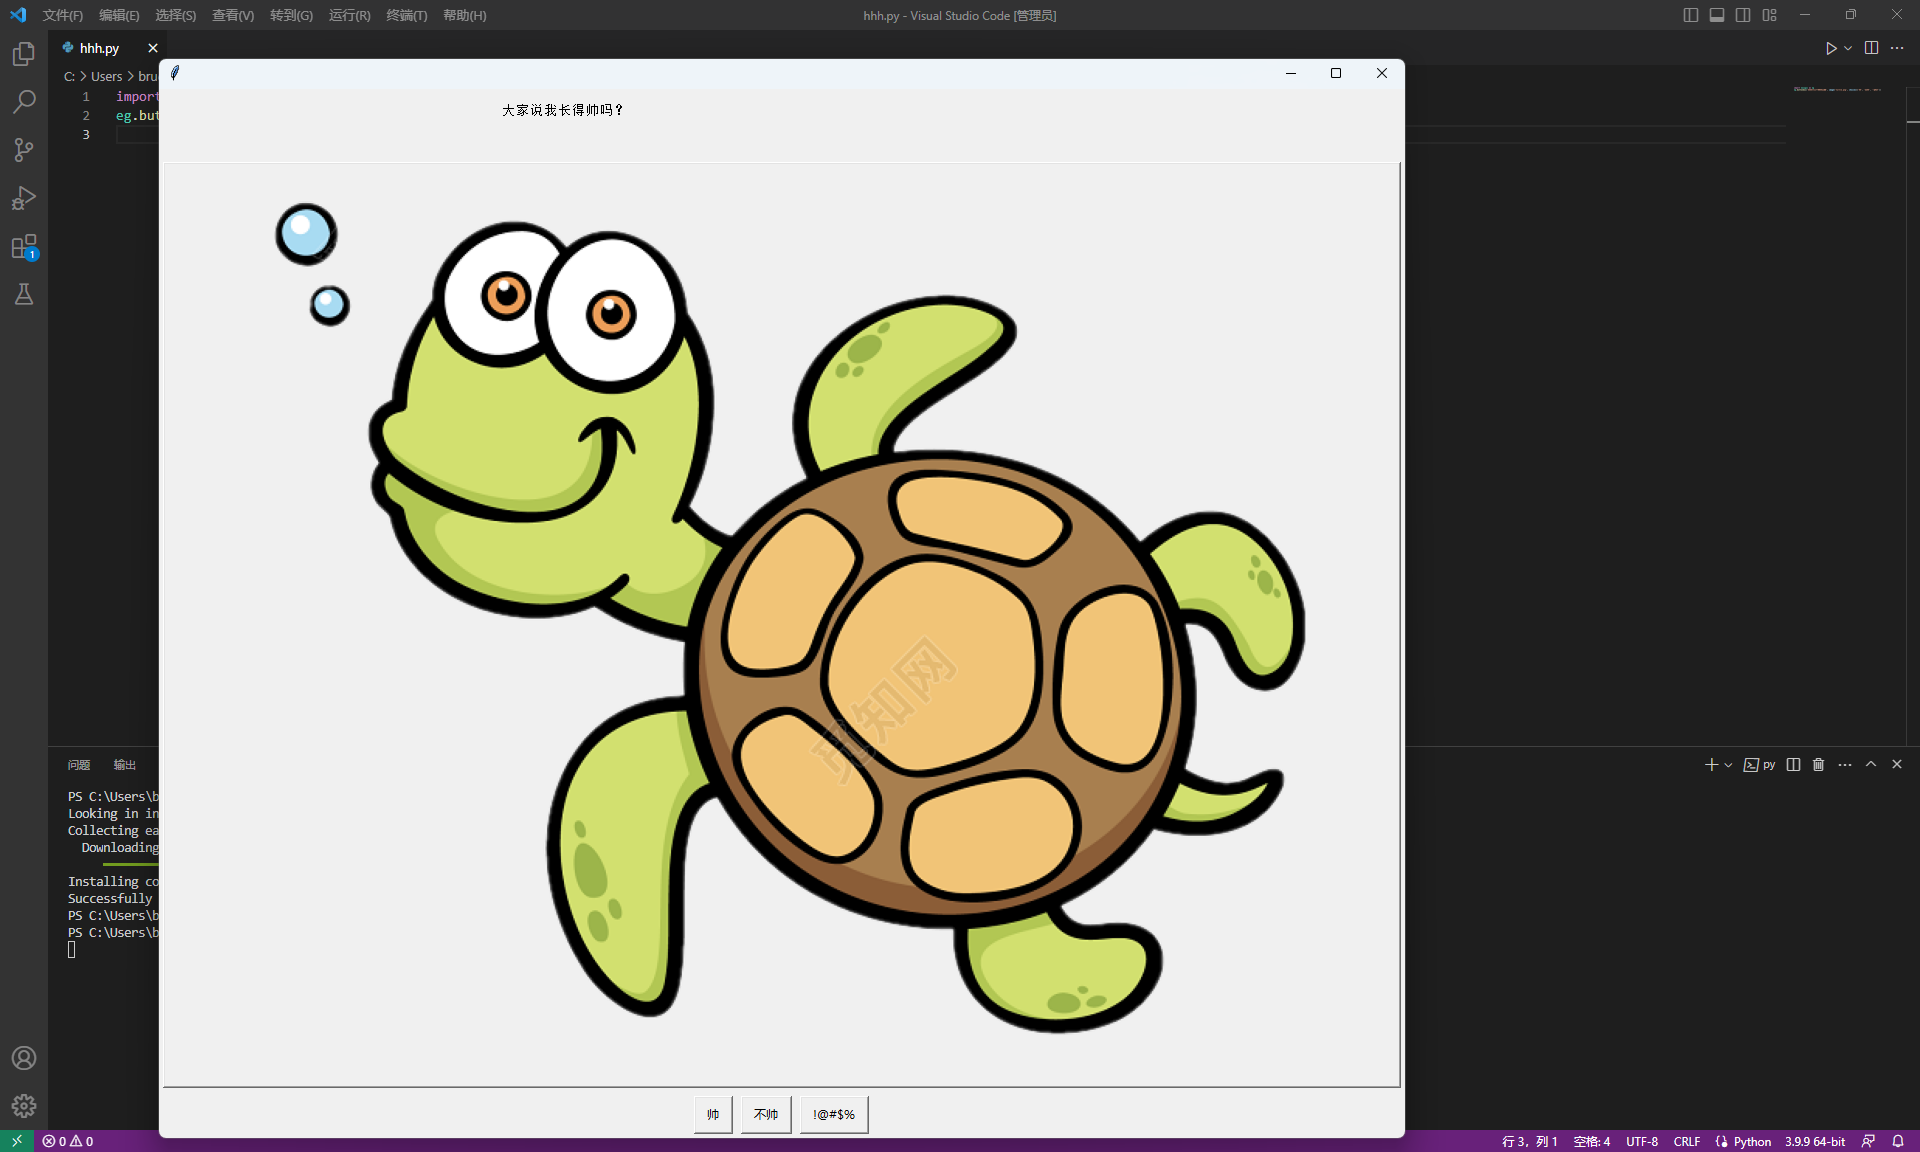The width and height of the screenshot is (1920, 1152).
Task: Split the editor to the right
Action: coord(1871,48)
